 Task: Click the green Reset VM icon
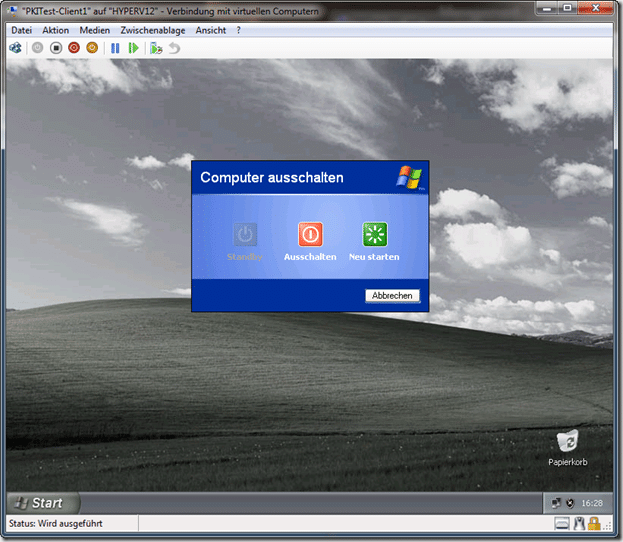click(134, 48)
